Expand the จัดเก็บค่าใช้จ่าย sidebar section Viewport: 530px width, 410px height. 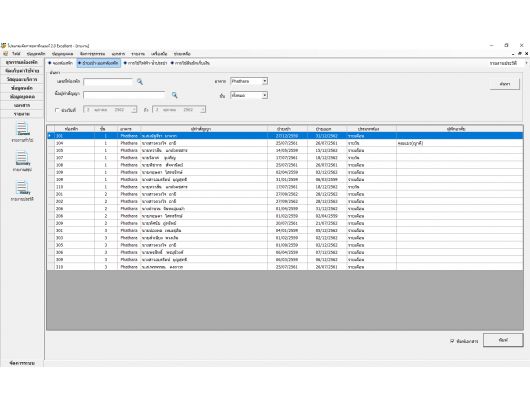click(22, 71)
